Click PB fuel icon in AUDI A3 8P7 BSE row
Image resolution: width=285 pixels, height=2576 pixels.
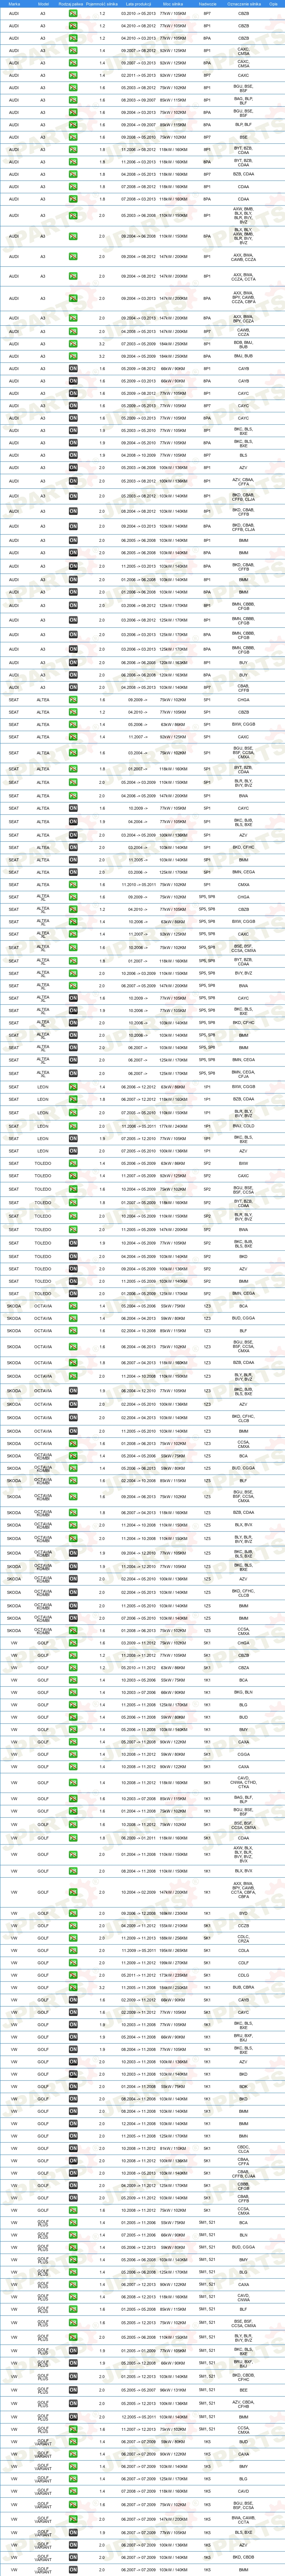tap(73, 137)
